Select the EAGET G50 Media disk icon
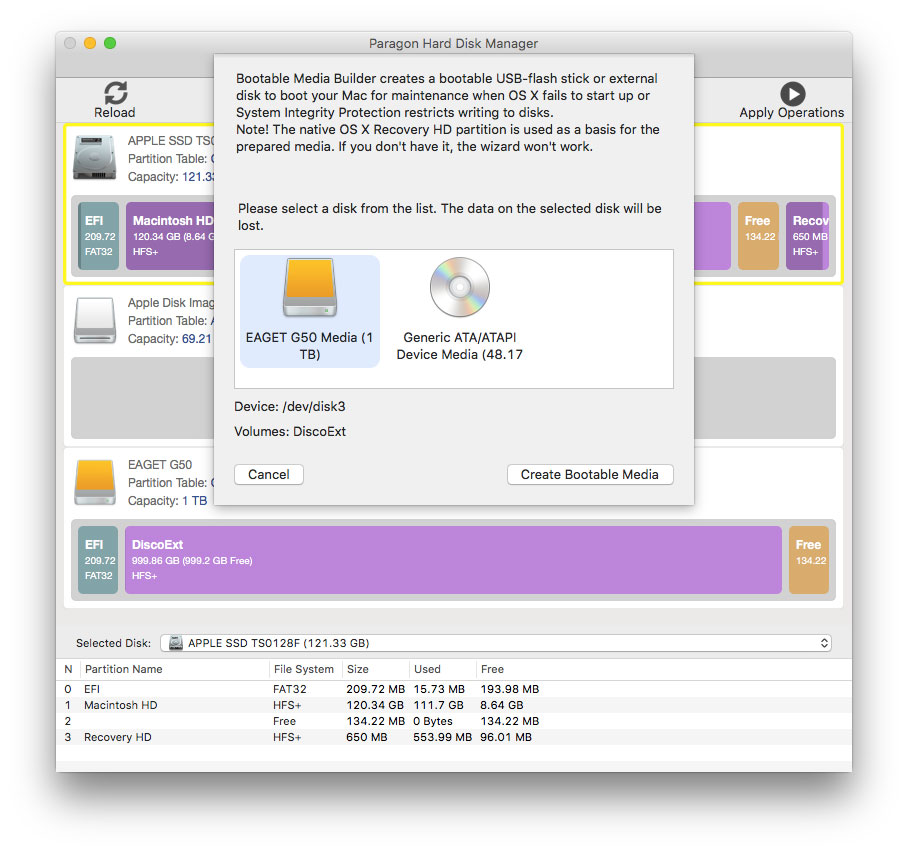 (310, 288)
